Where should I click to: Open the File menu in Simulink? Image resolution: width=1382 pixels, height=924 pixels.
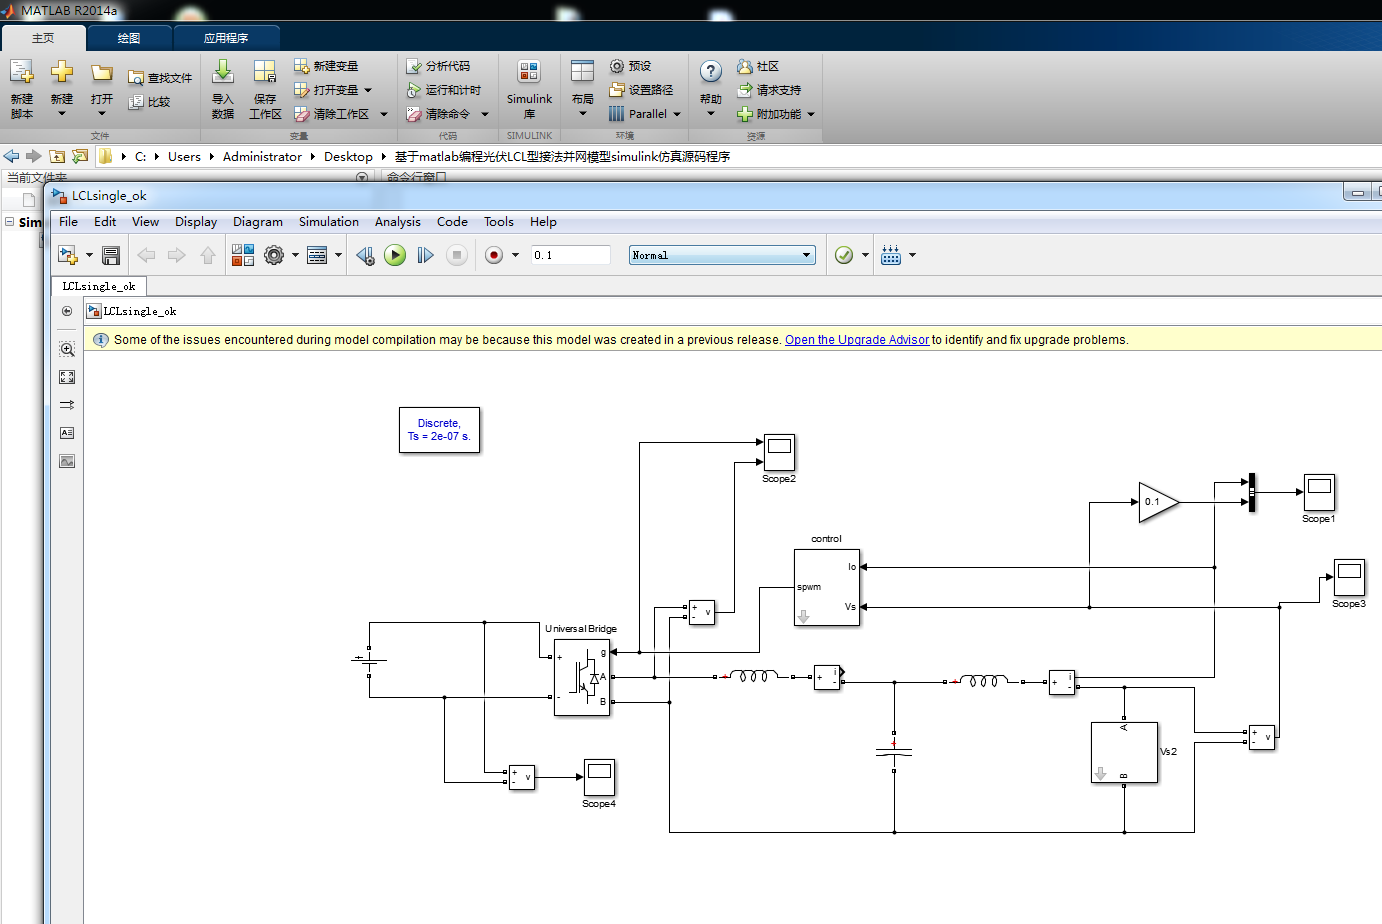click(68, 222)
